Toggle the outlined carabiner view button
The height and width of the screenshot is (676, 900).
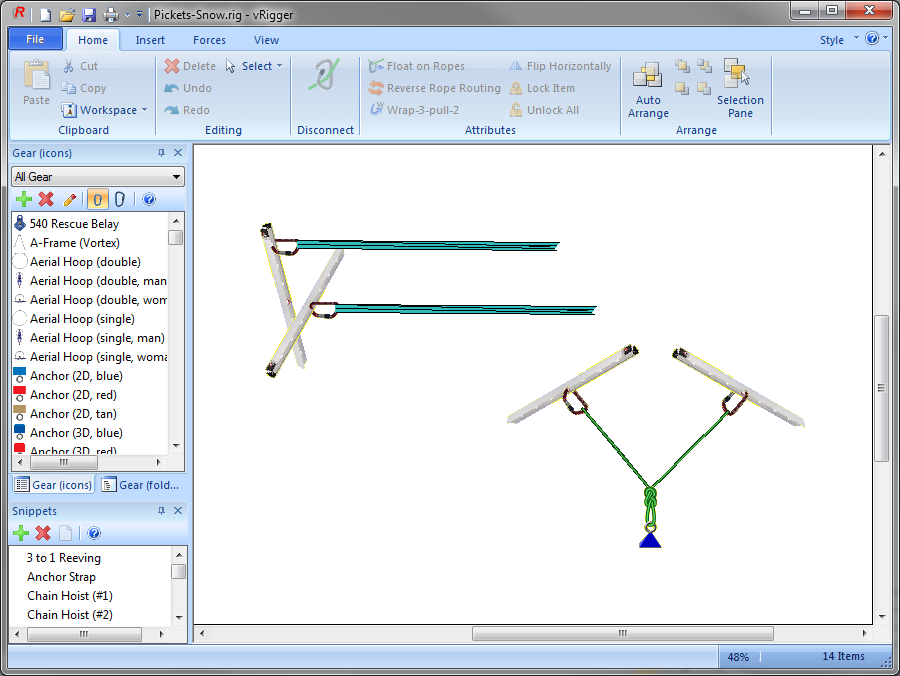coord(120,200)
